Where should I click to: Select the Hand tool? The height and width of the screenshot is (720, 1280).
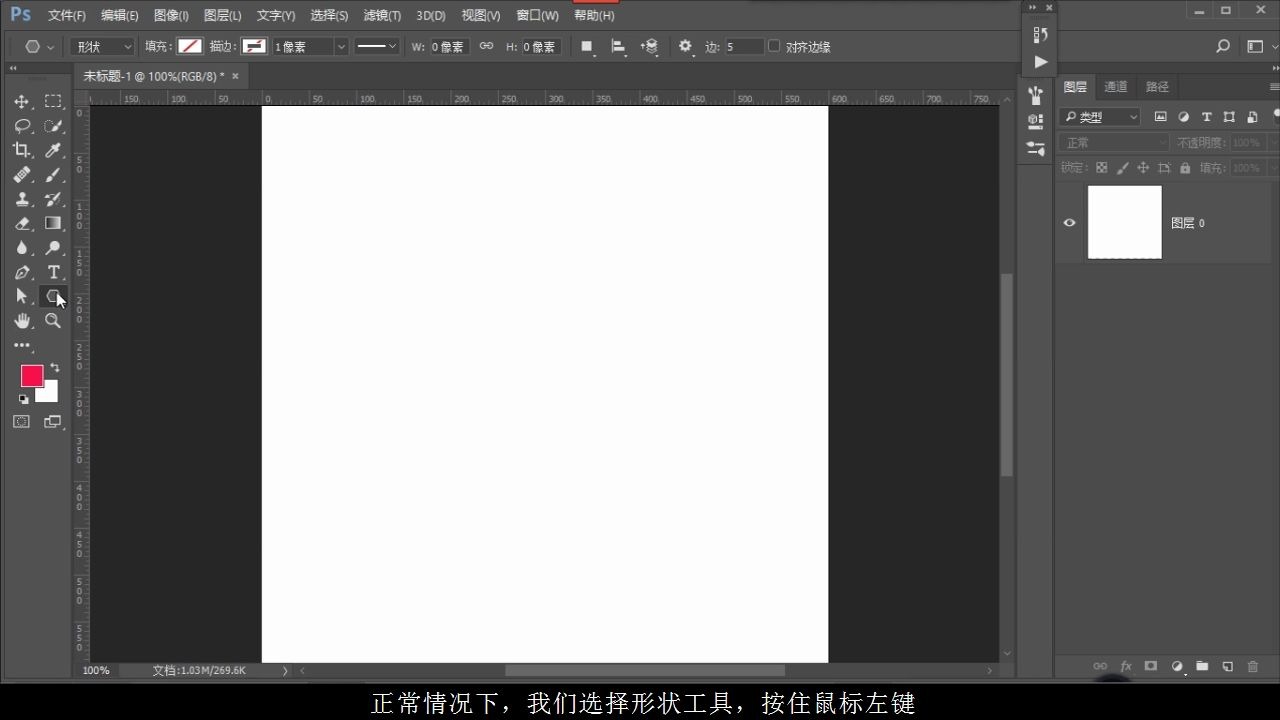pos(21,321)
